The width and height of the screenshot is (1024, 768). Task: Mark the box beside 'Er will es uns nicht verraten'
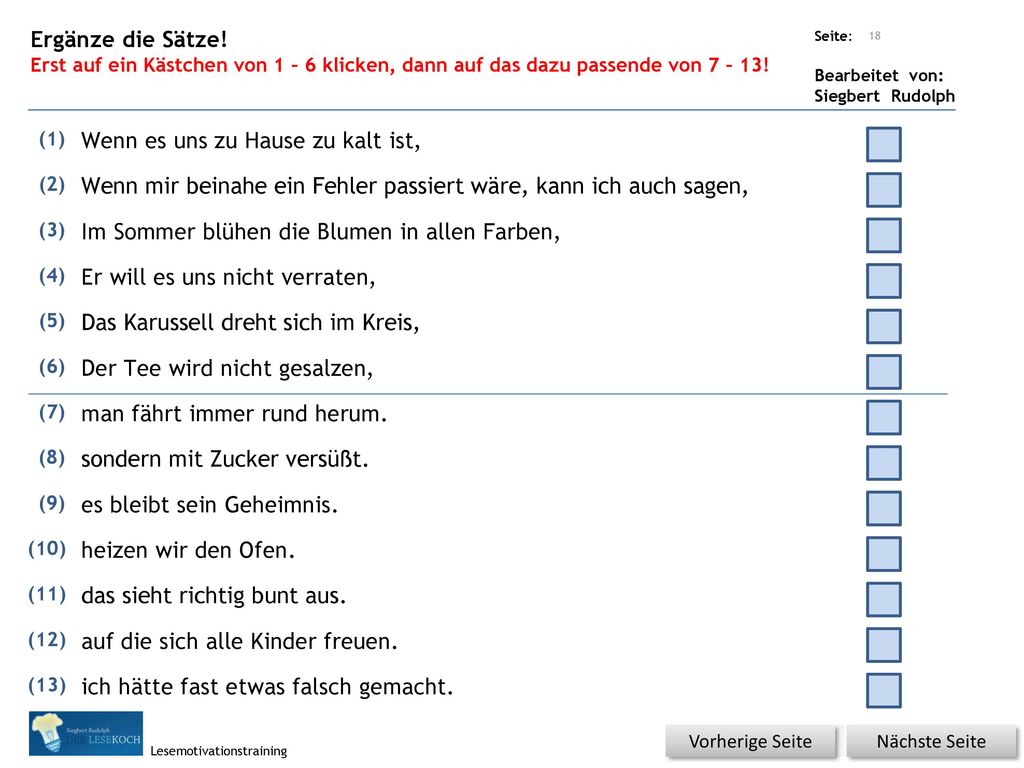(884, 281)
